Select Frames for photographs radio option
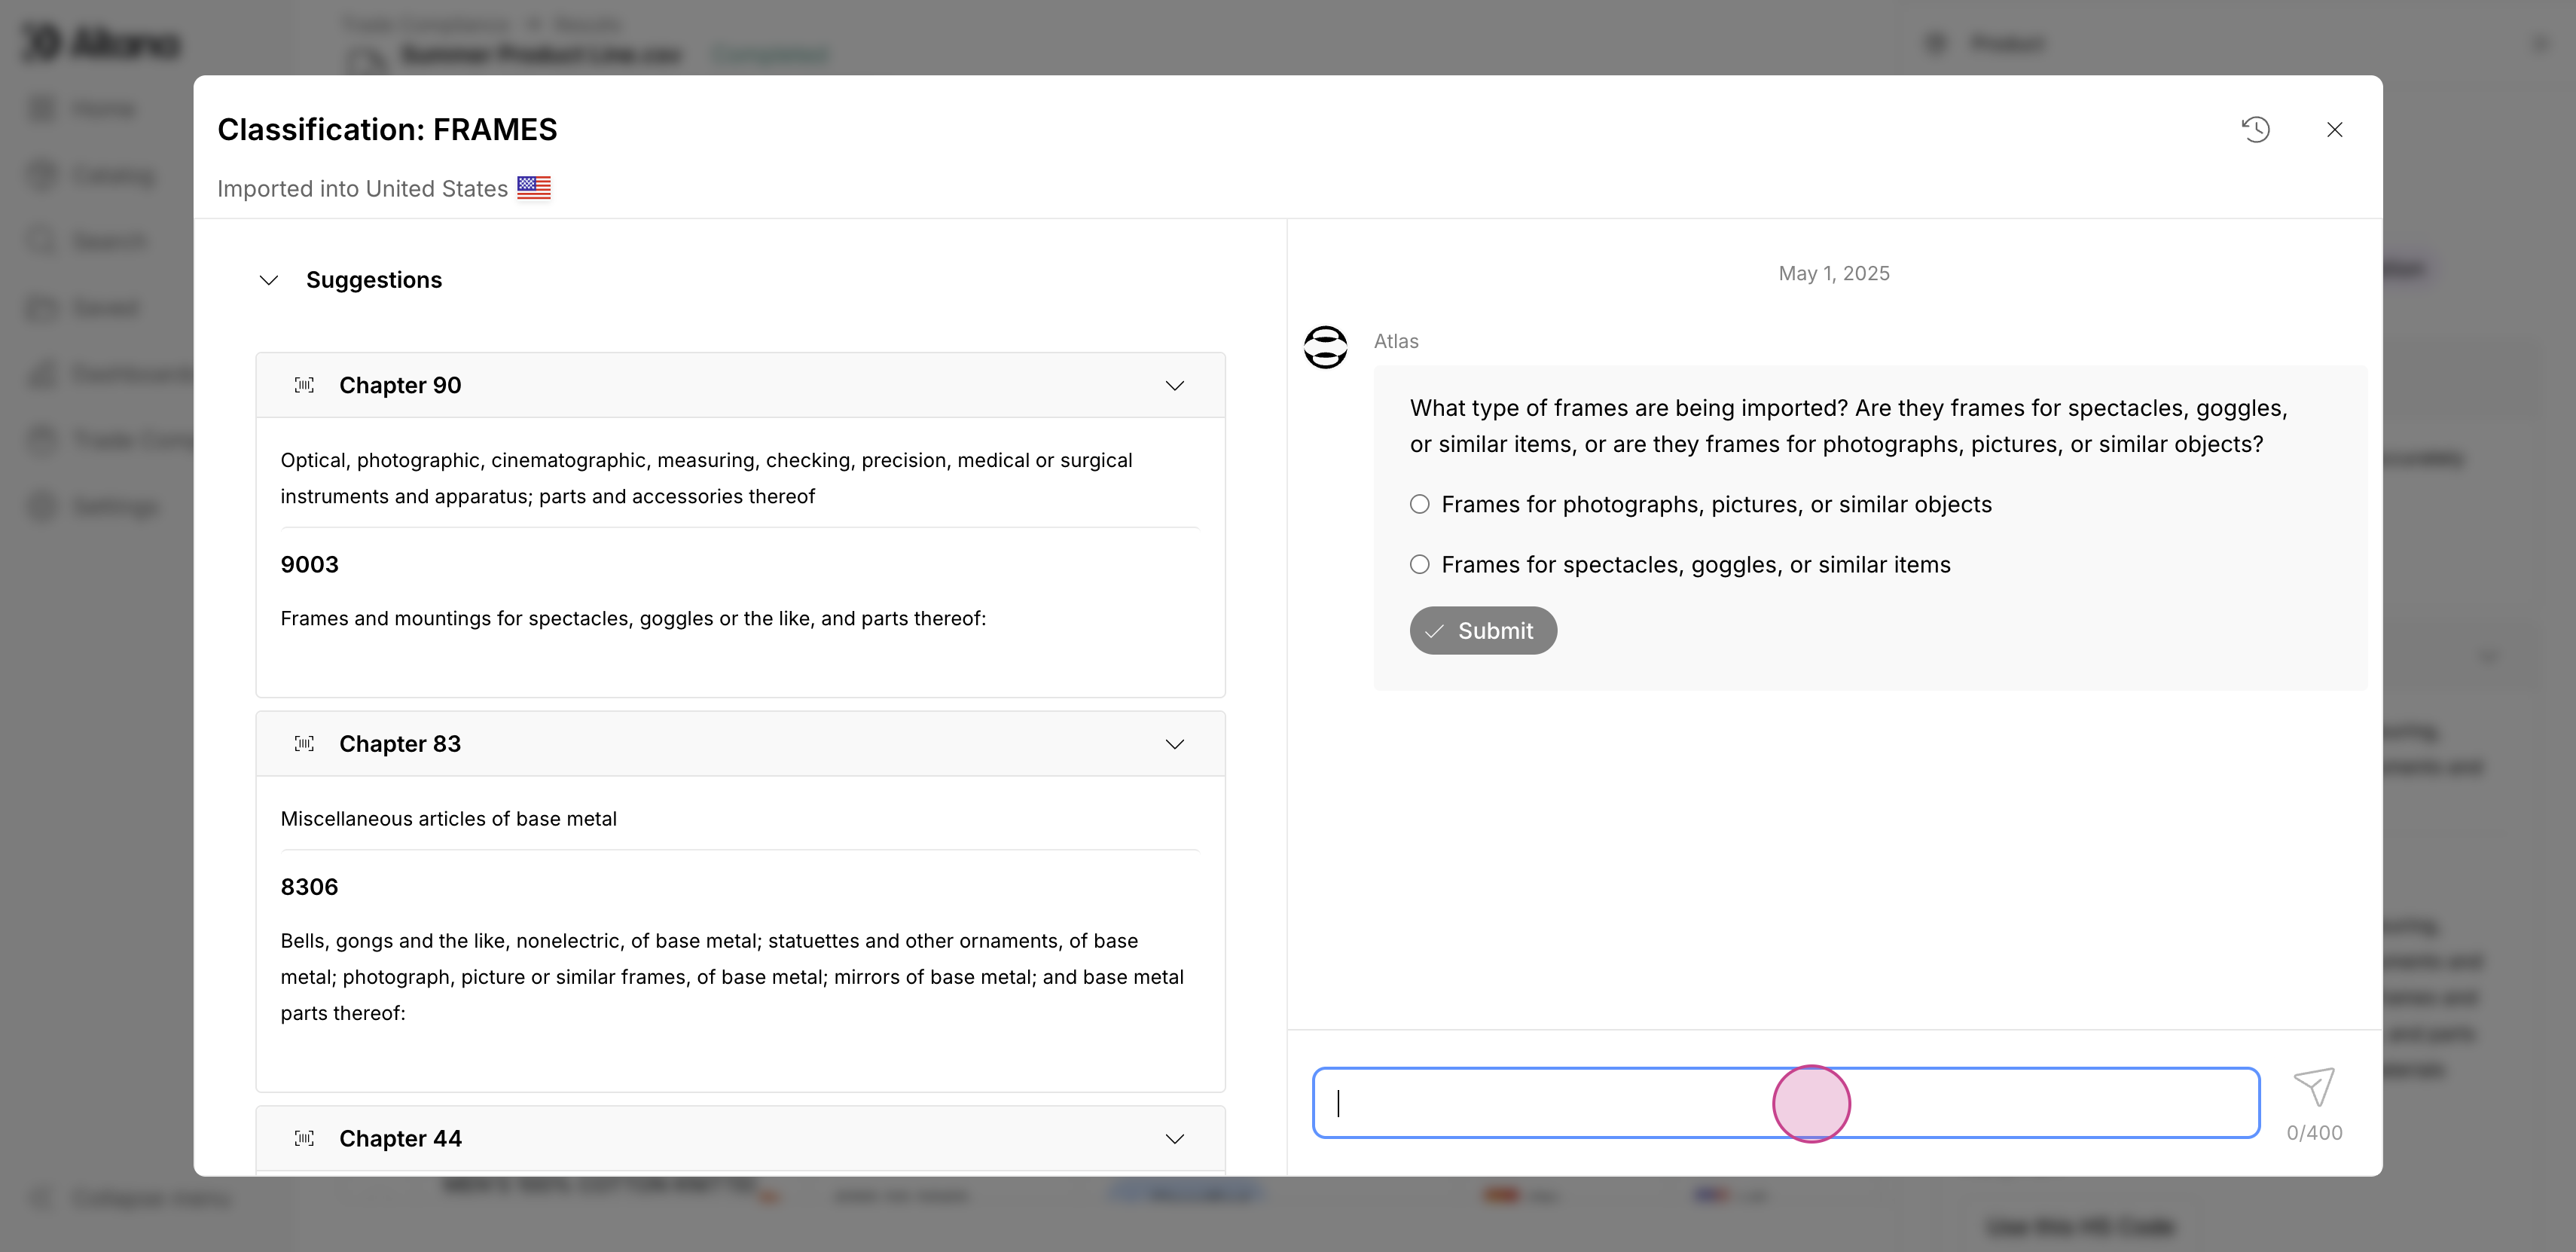 coord(1419,504)
